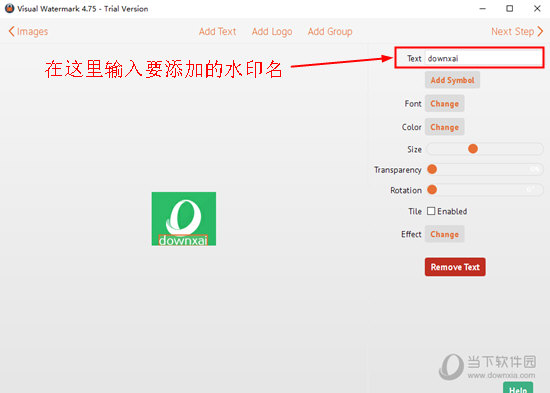Click the Visual Watermark app icon in title bar
The height and width of the screenshot is (393, 550).
pyautogui.click(x=9, y=8)
